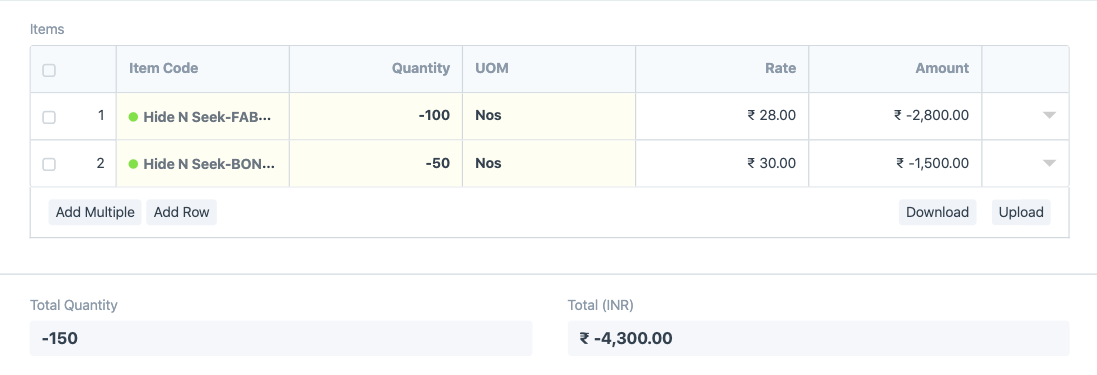Download the items table

[937, 212]
